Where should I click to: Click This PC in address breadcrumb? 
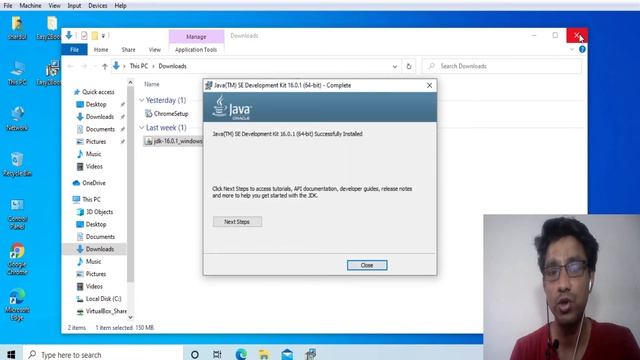click(139, 66)
